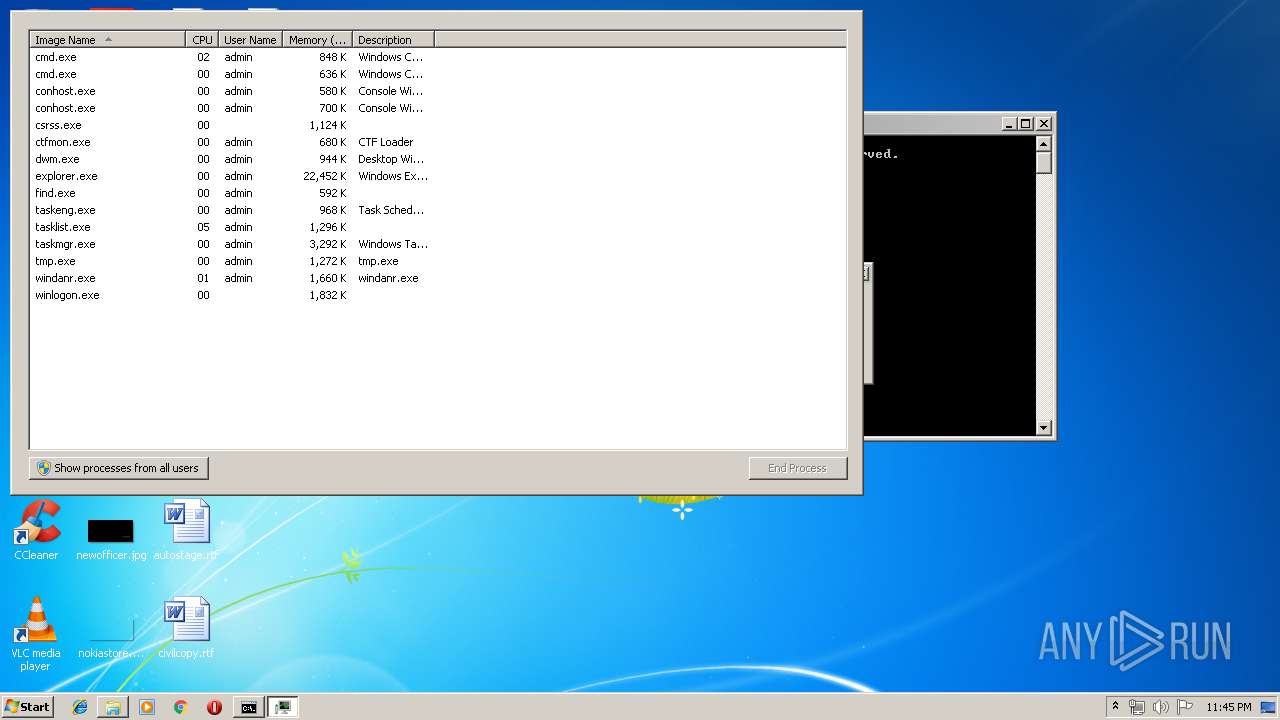Switch to Task Manager taskbar button

click(283, 707)
